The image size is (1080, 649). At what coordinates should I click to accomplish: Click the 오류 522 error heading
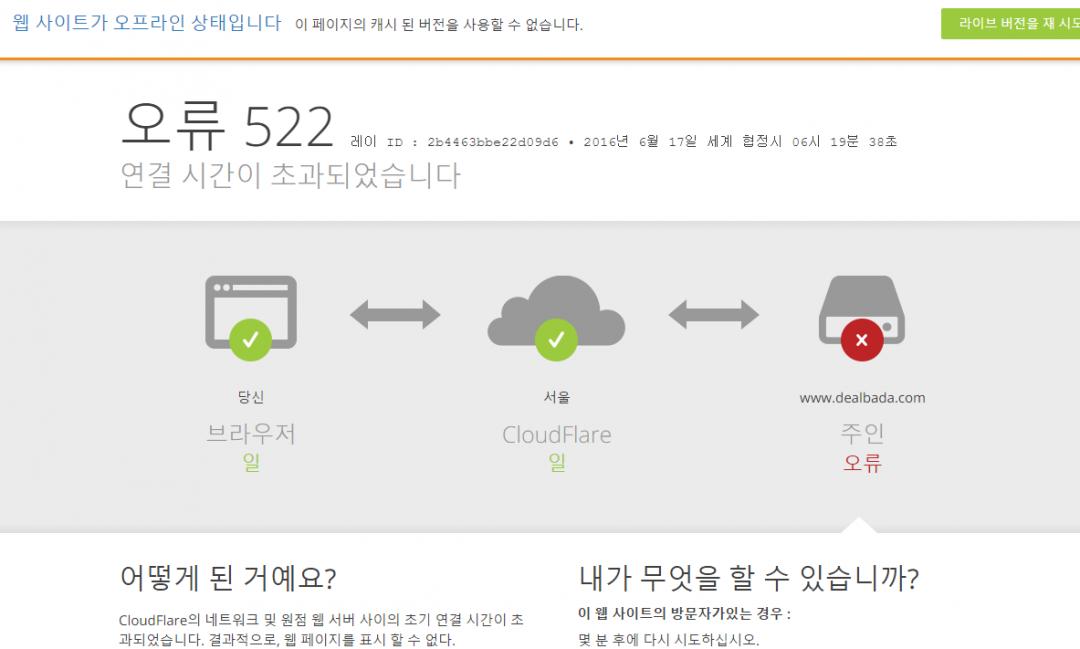coord(227,127)
